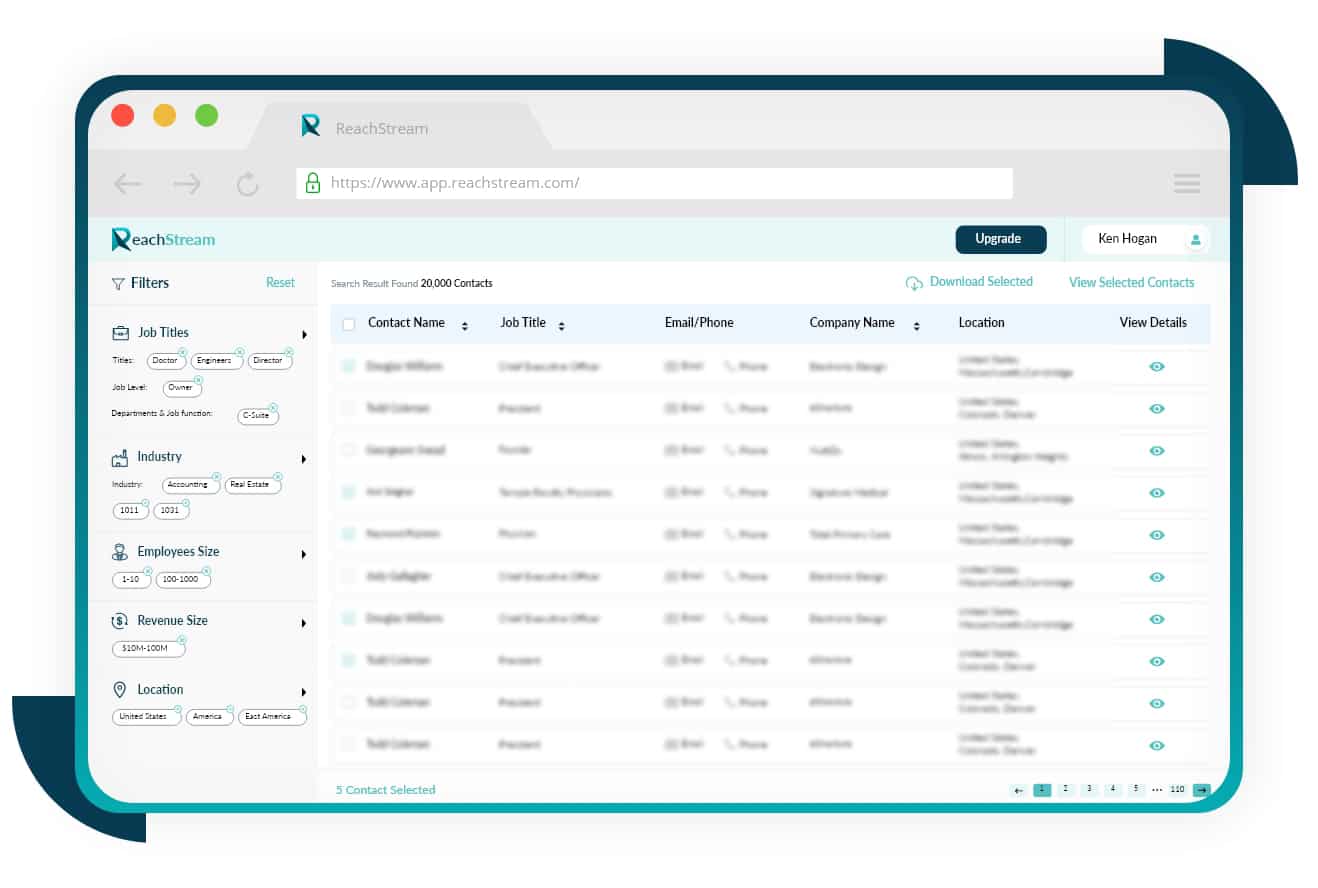Expand the Industry filter arrow
This screenshot has height=888, width=1318.
(304, 460)
